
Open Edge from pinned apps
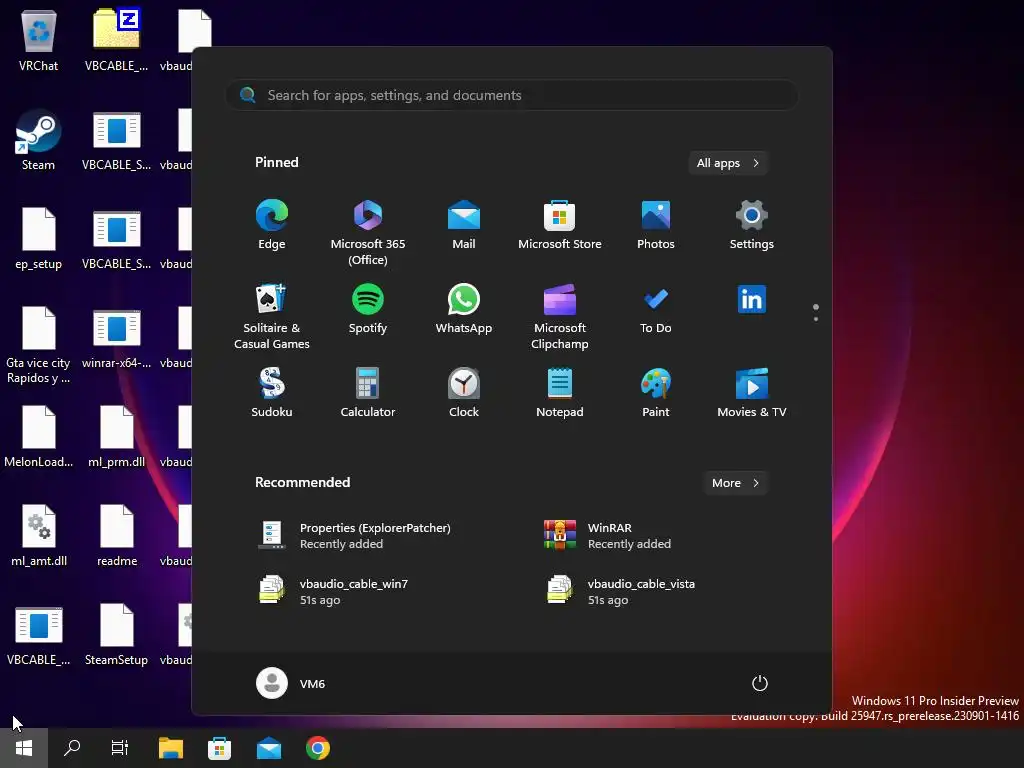tap(272, 225)
